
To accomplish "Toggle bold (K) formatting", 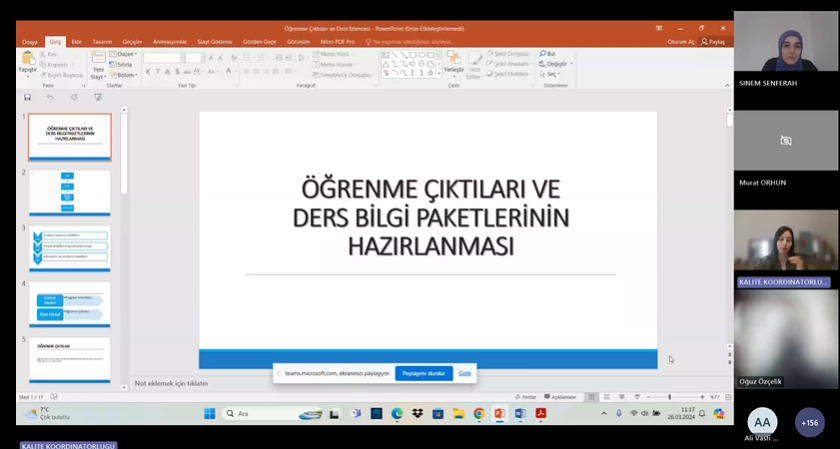I will tap(148, 71).
